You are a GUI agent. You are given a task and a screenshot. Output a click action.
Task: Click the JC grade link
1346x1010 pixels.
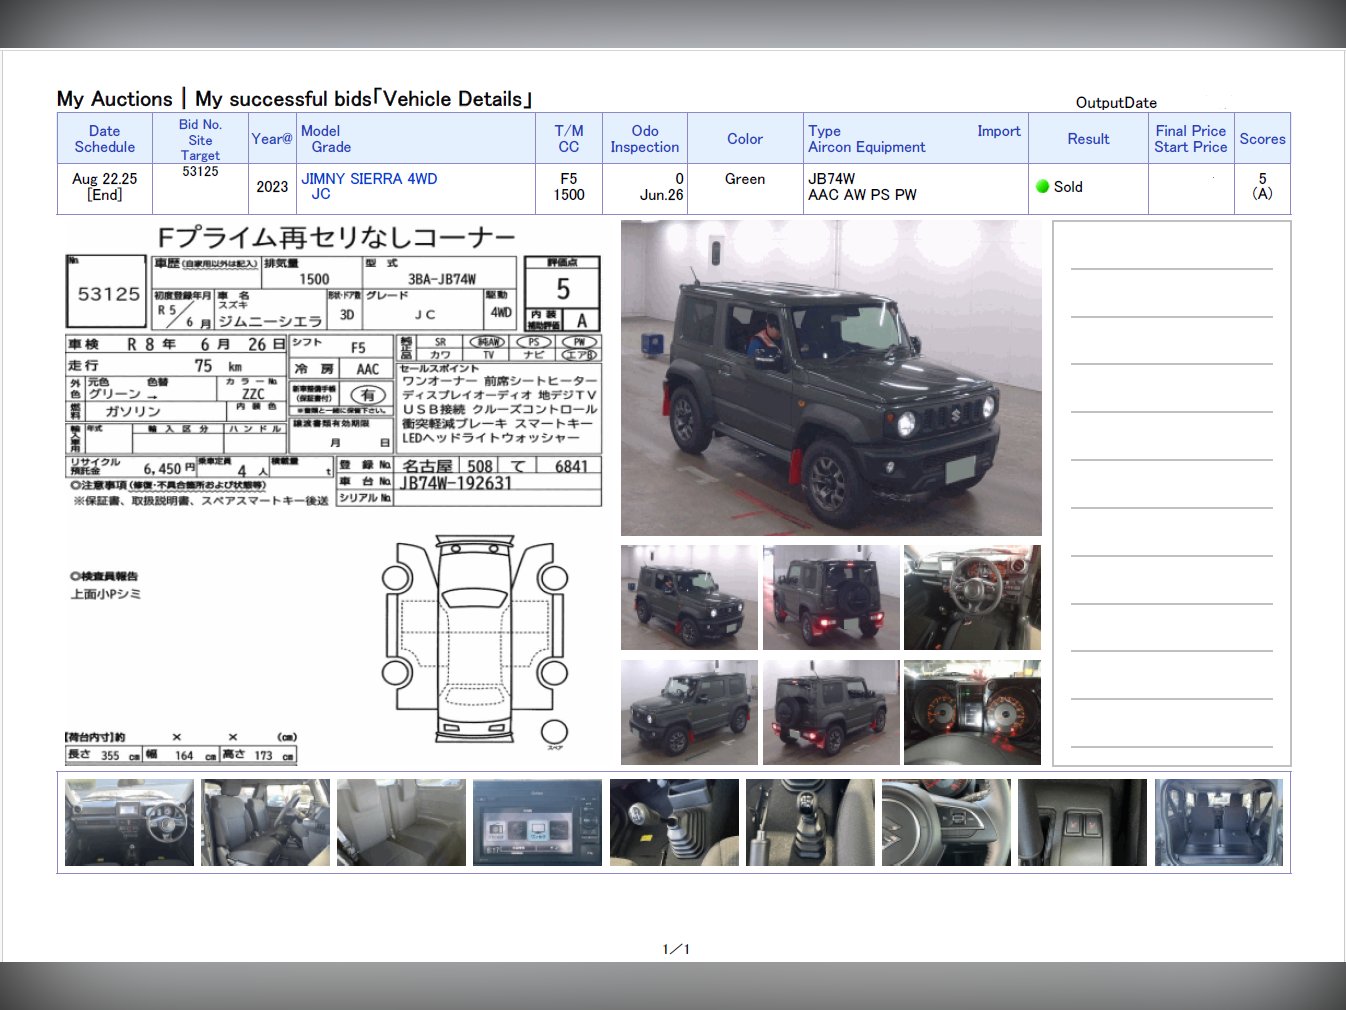click(x=321, y=194)
